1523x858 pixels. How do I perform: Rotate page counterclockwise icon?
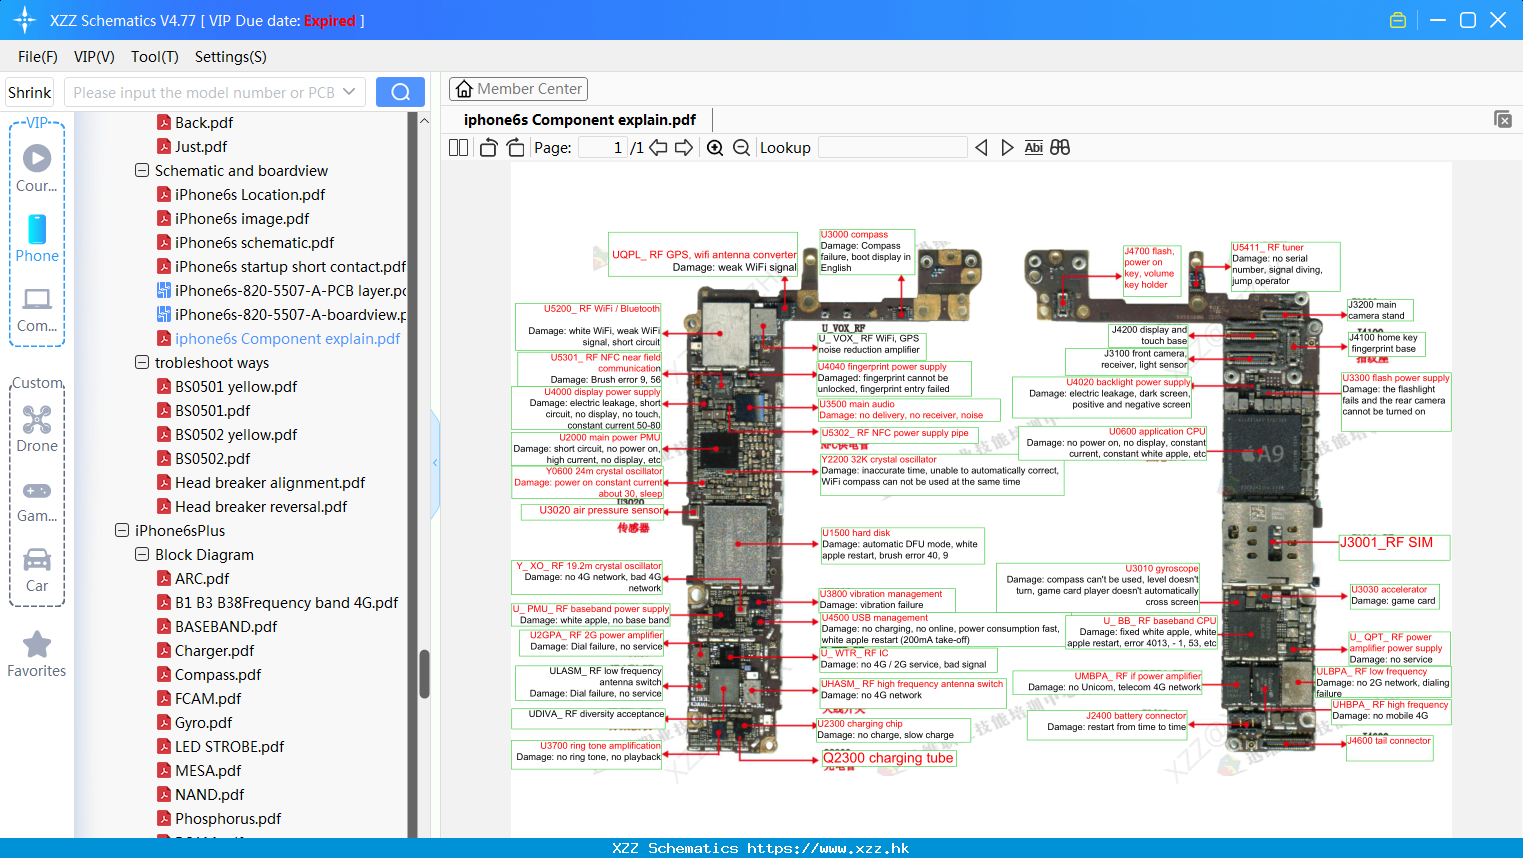click(x=488, y=147)
